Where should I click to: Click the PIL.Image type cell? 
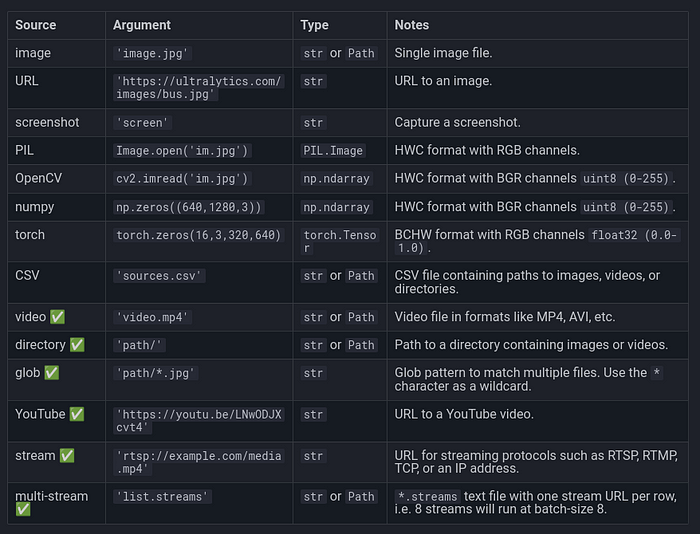(334, 151)
